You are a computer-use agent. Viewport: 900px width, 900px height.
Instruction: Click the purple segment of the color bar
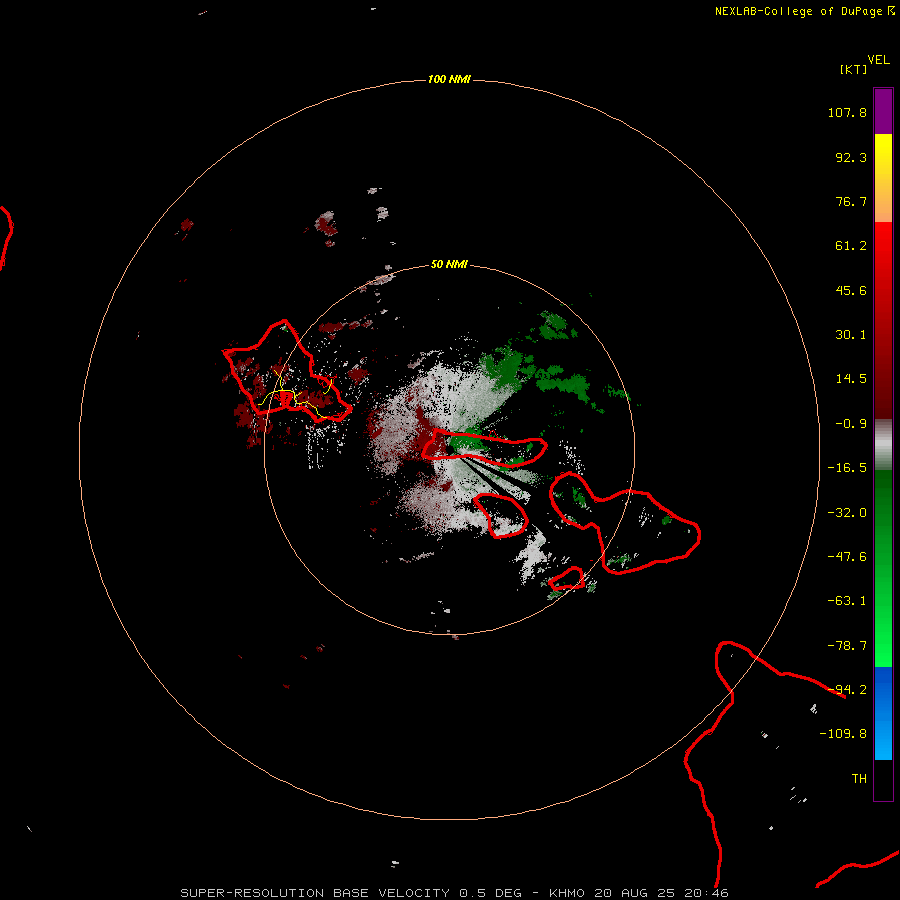[x=883, y=111]
